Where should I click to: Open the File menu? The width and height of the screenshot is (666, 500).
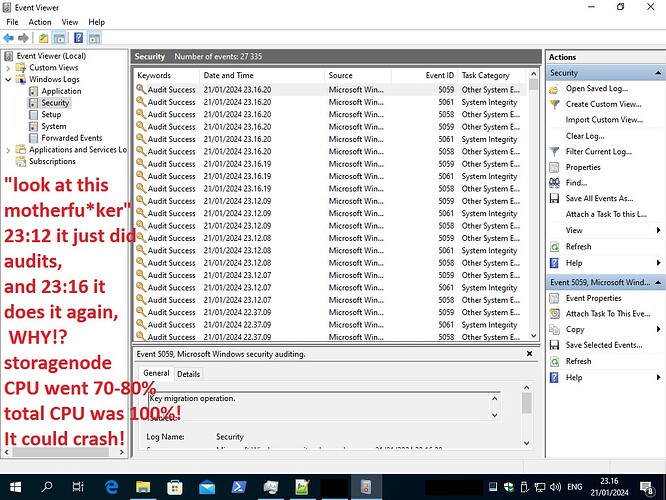tap(12, 22)
